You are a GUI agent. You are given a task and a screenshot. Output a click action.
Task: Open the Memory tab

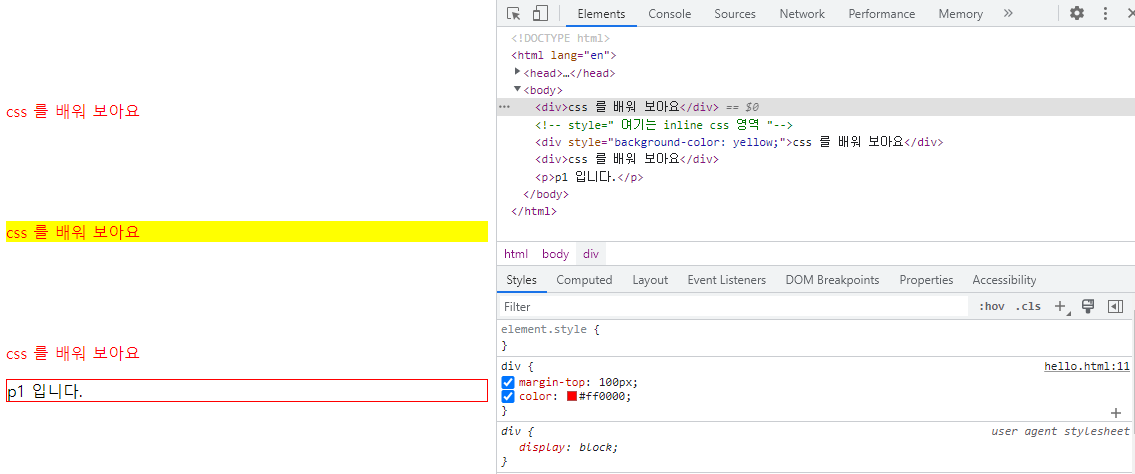coord(961,14)
